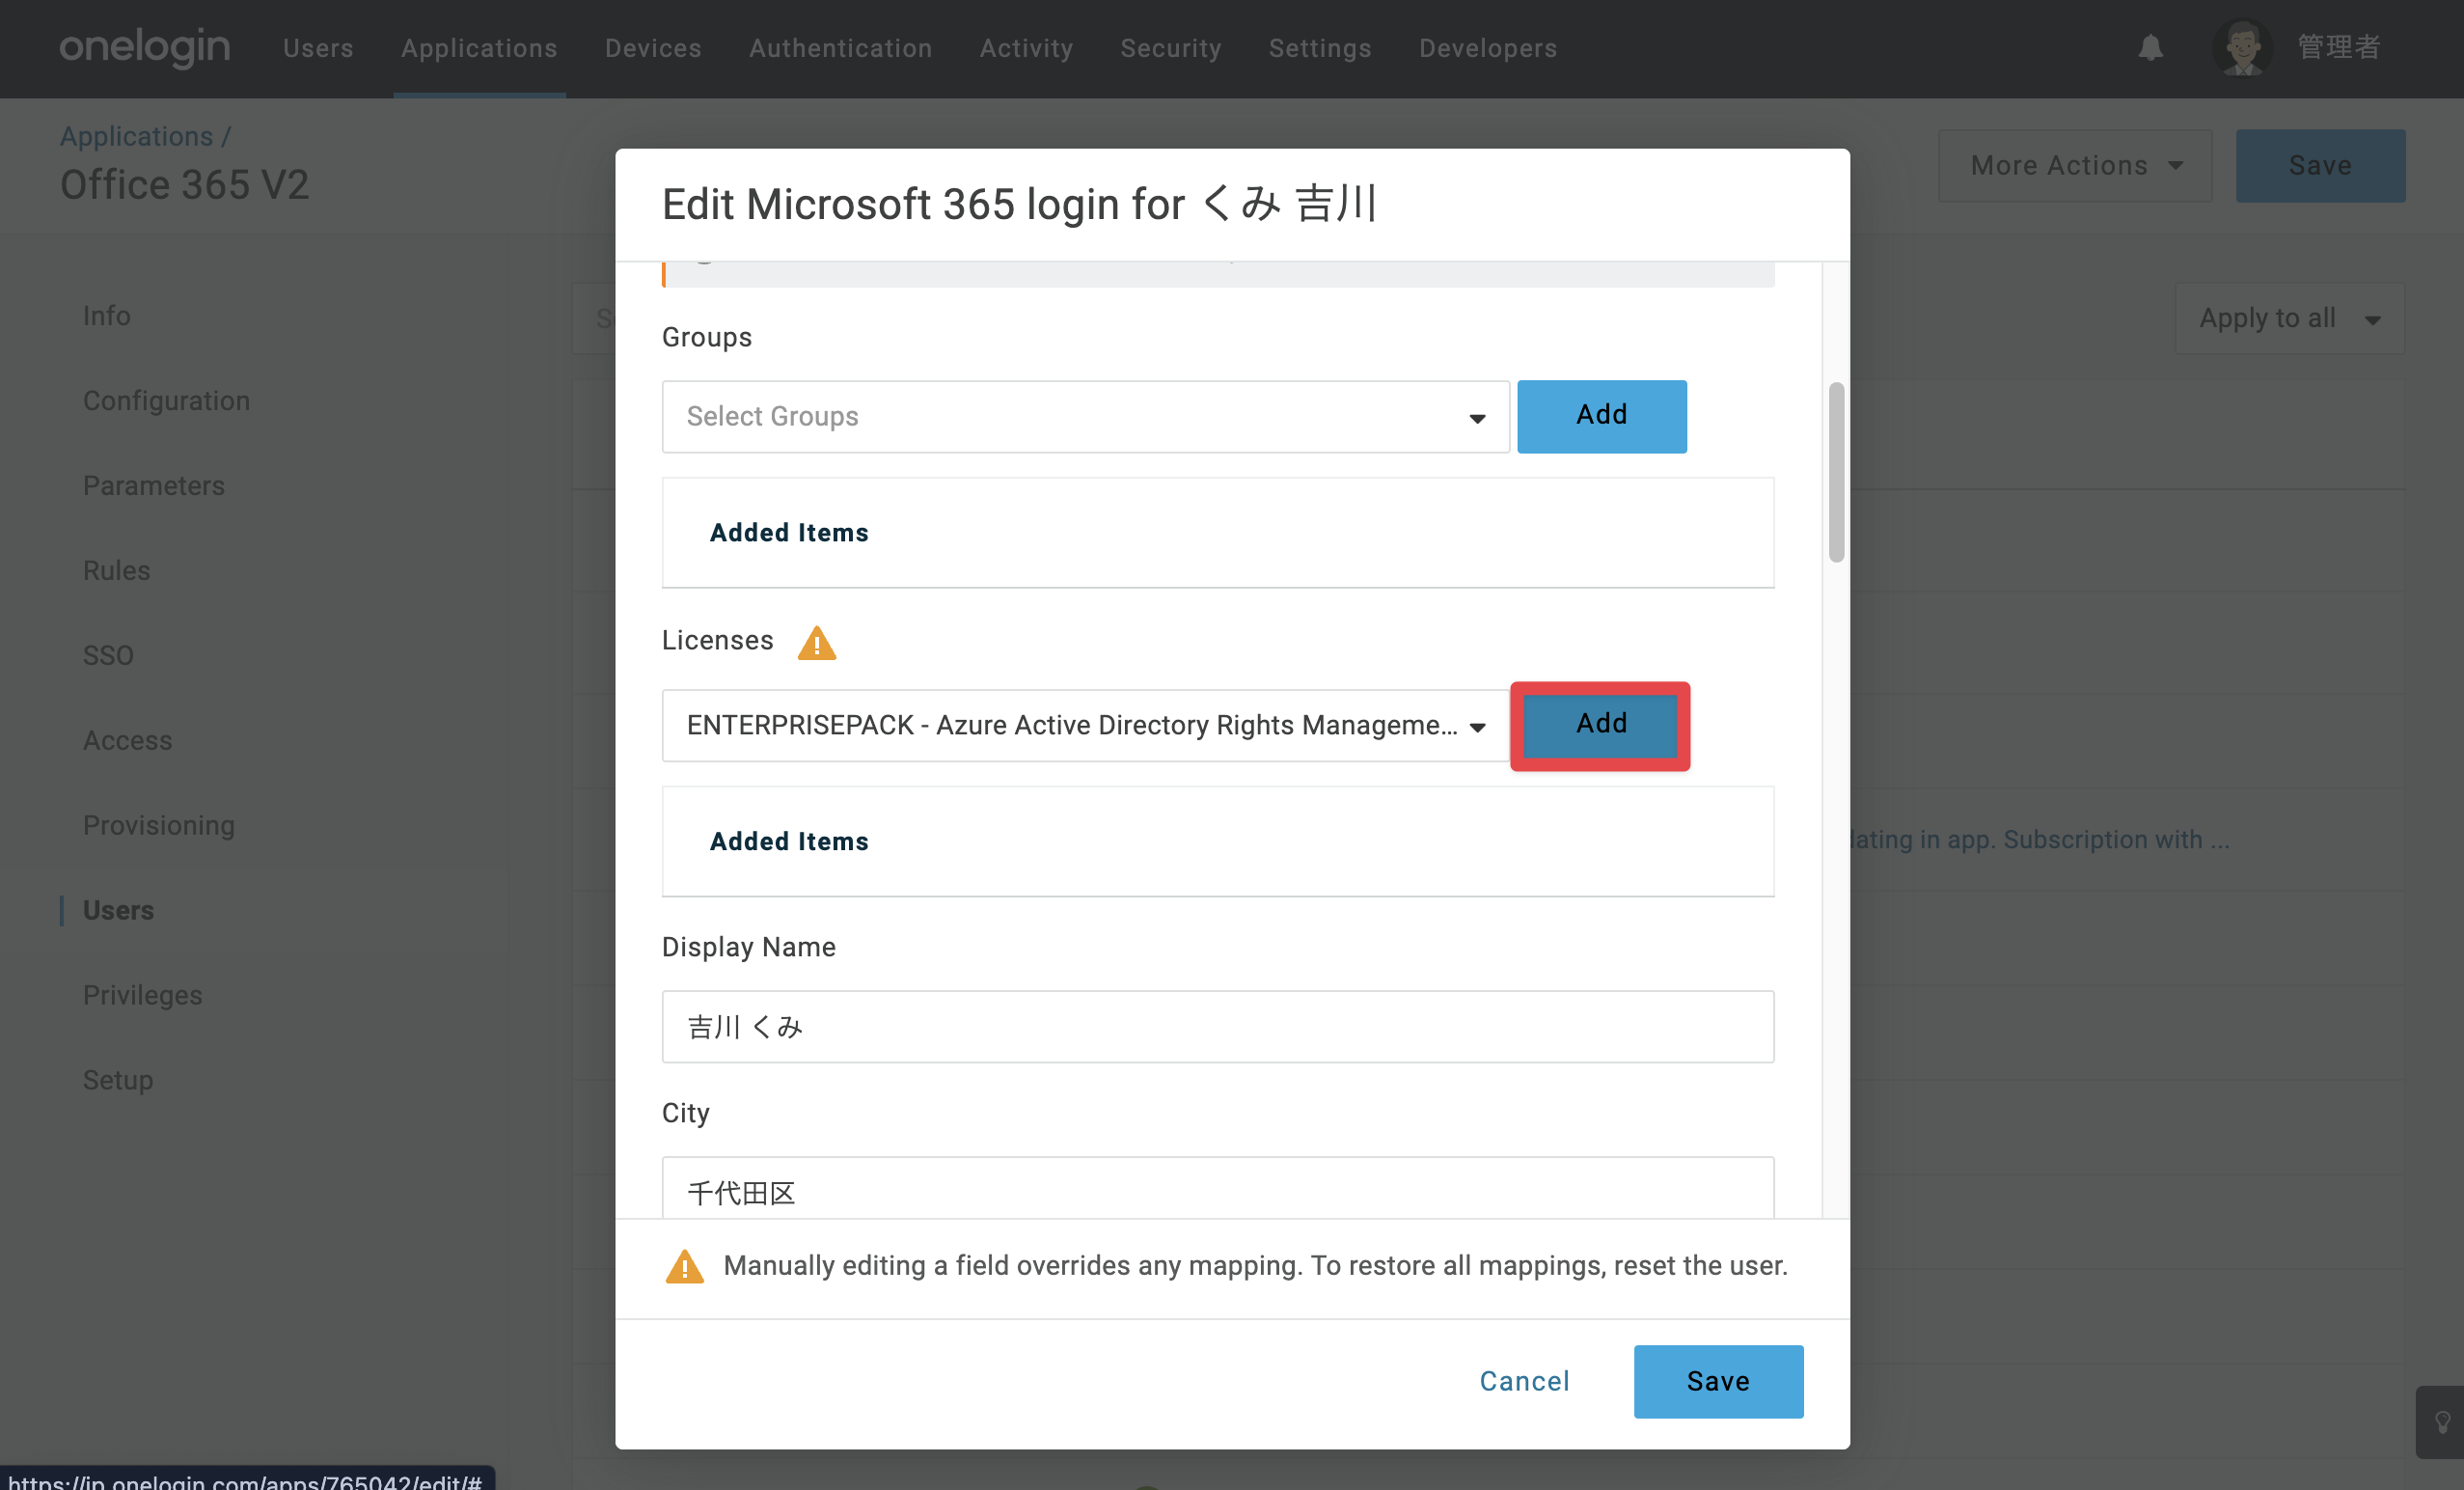Click the Office 365 V2 page title

(x=185, y=185)
